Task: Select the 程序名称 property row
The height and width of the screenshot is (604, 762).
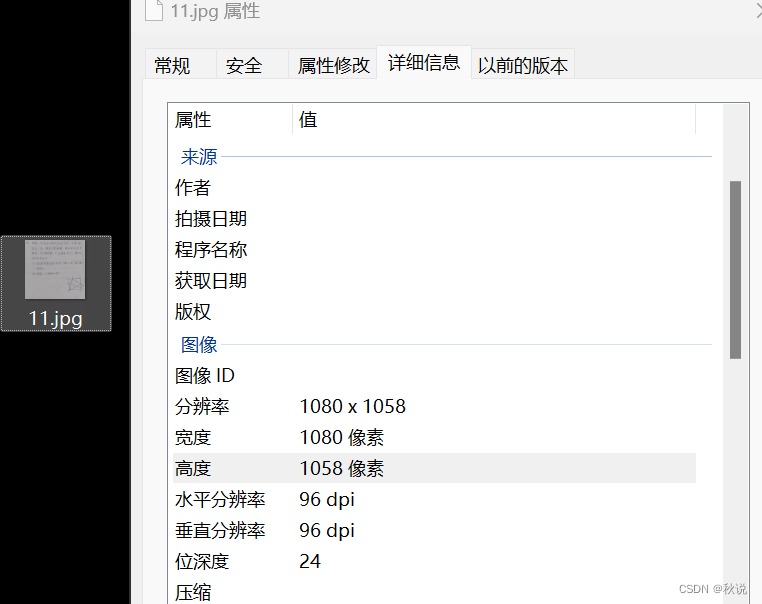Action: tap(434, 250)
